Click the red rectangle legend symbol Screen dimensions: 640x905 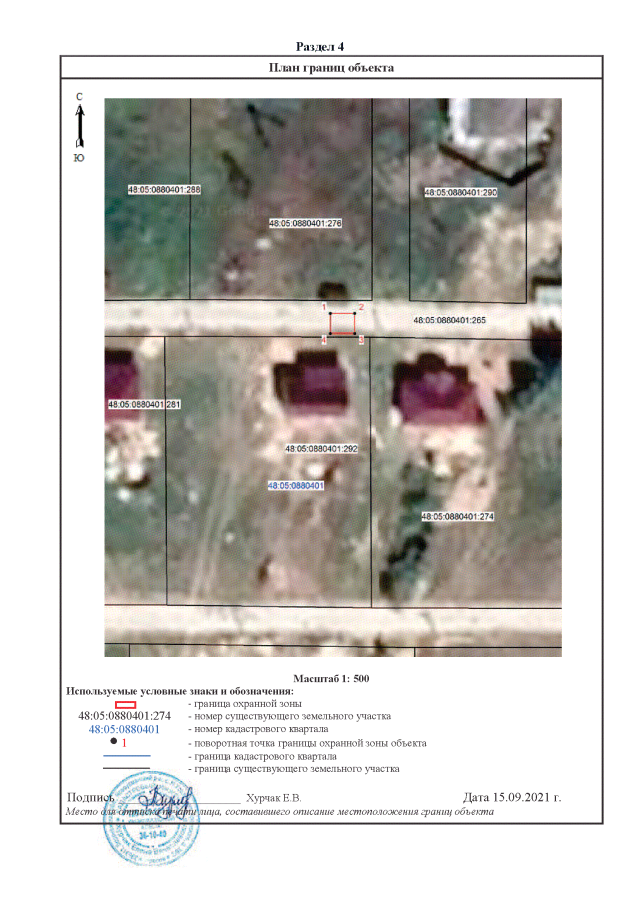125,705
